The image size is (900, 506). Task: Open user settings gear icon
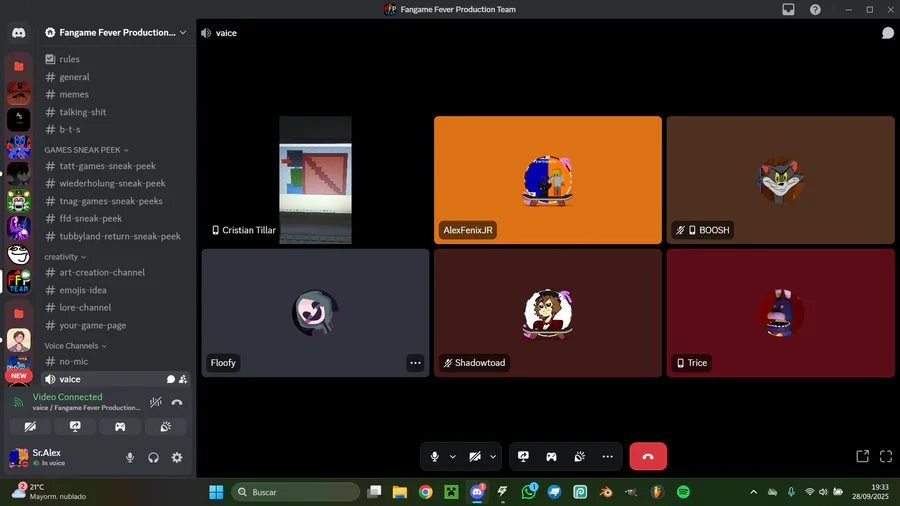click(177, 457)
